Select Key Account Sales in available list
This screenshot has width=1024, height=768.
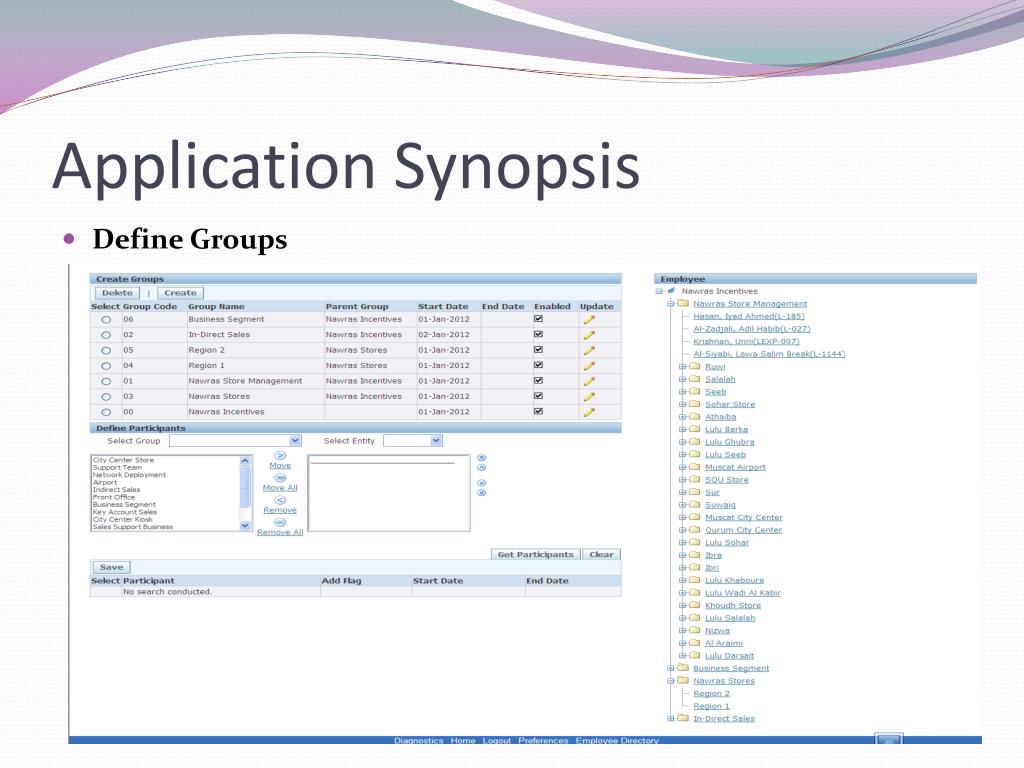[125, 512]
